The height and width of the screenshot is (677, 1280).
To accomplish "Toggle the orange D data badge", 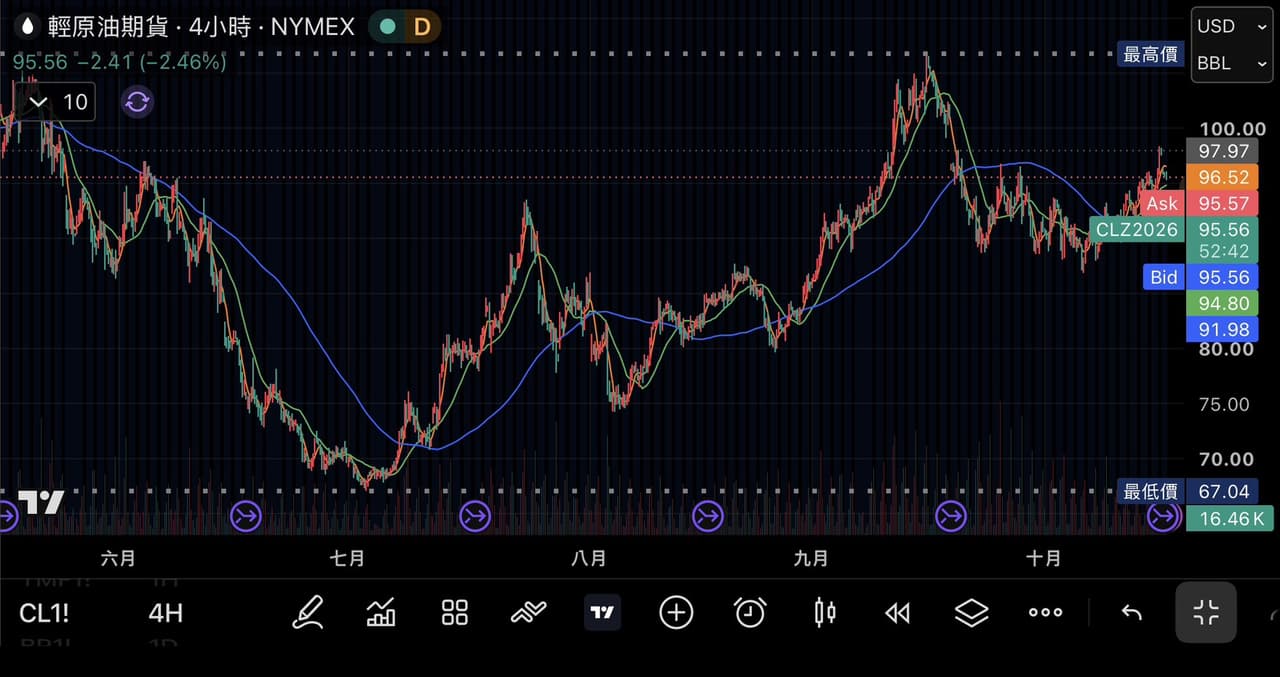I will (x=422, y=26).
